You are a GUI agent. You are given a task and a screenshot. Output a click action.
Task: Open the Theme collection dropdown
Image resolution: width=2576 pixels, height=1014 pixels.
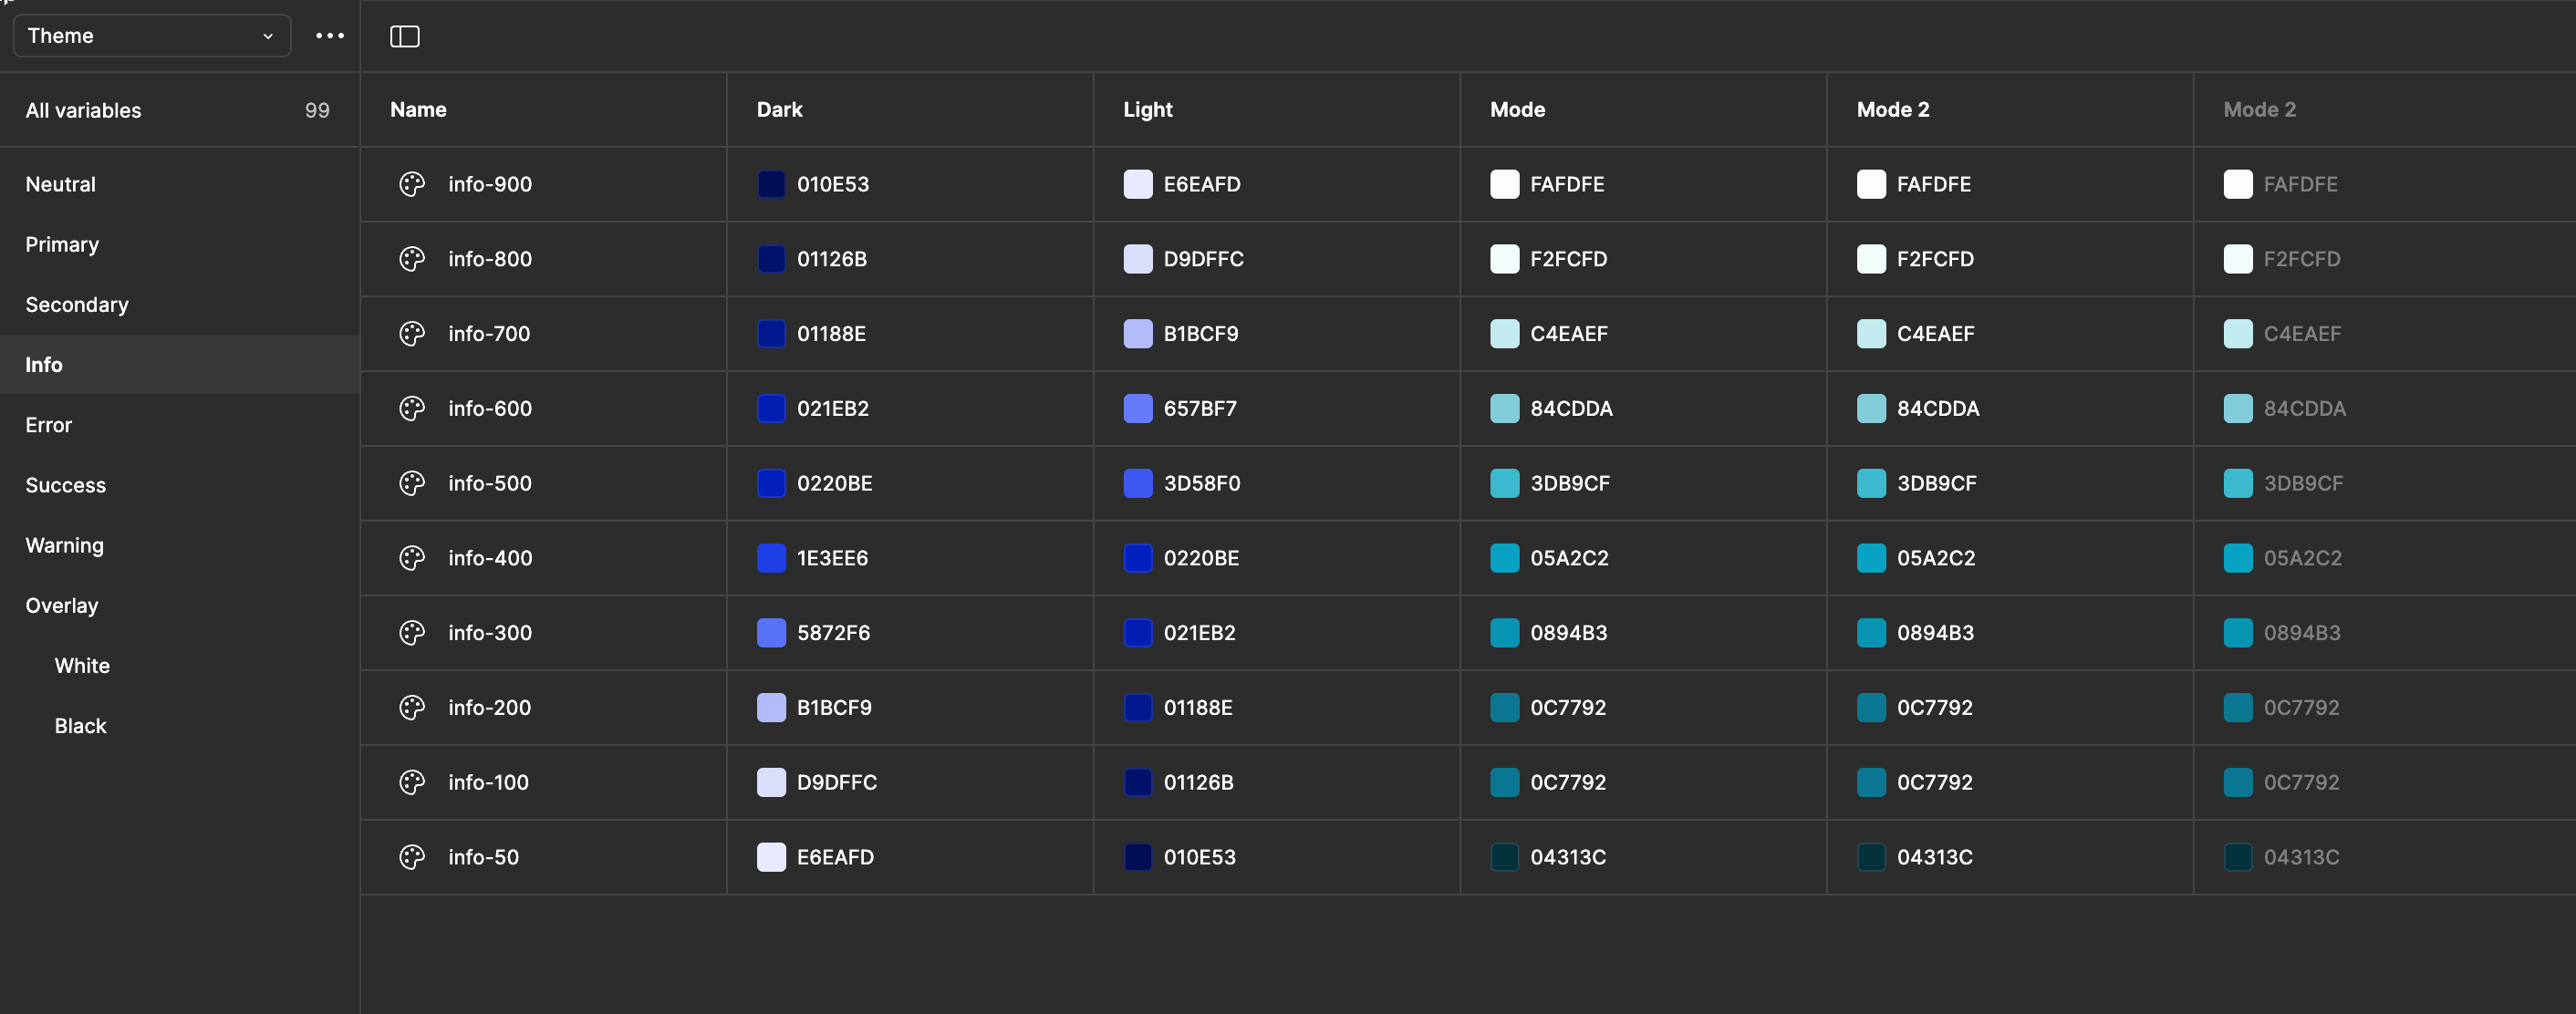coord(152,36)
